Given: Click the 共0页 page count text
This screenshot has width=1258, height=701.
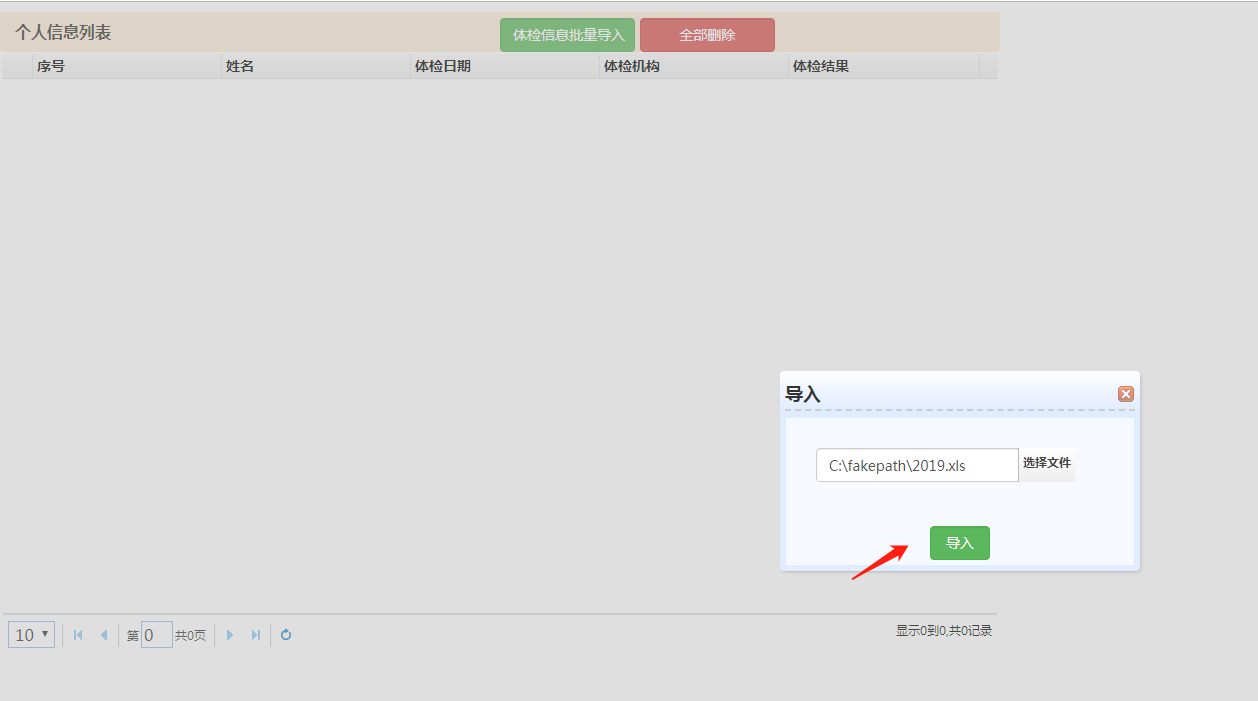Looking at the screenshot, I should click(190, 635).
